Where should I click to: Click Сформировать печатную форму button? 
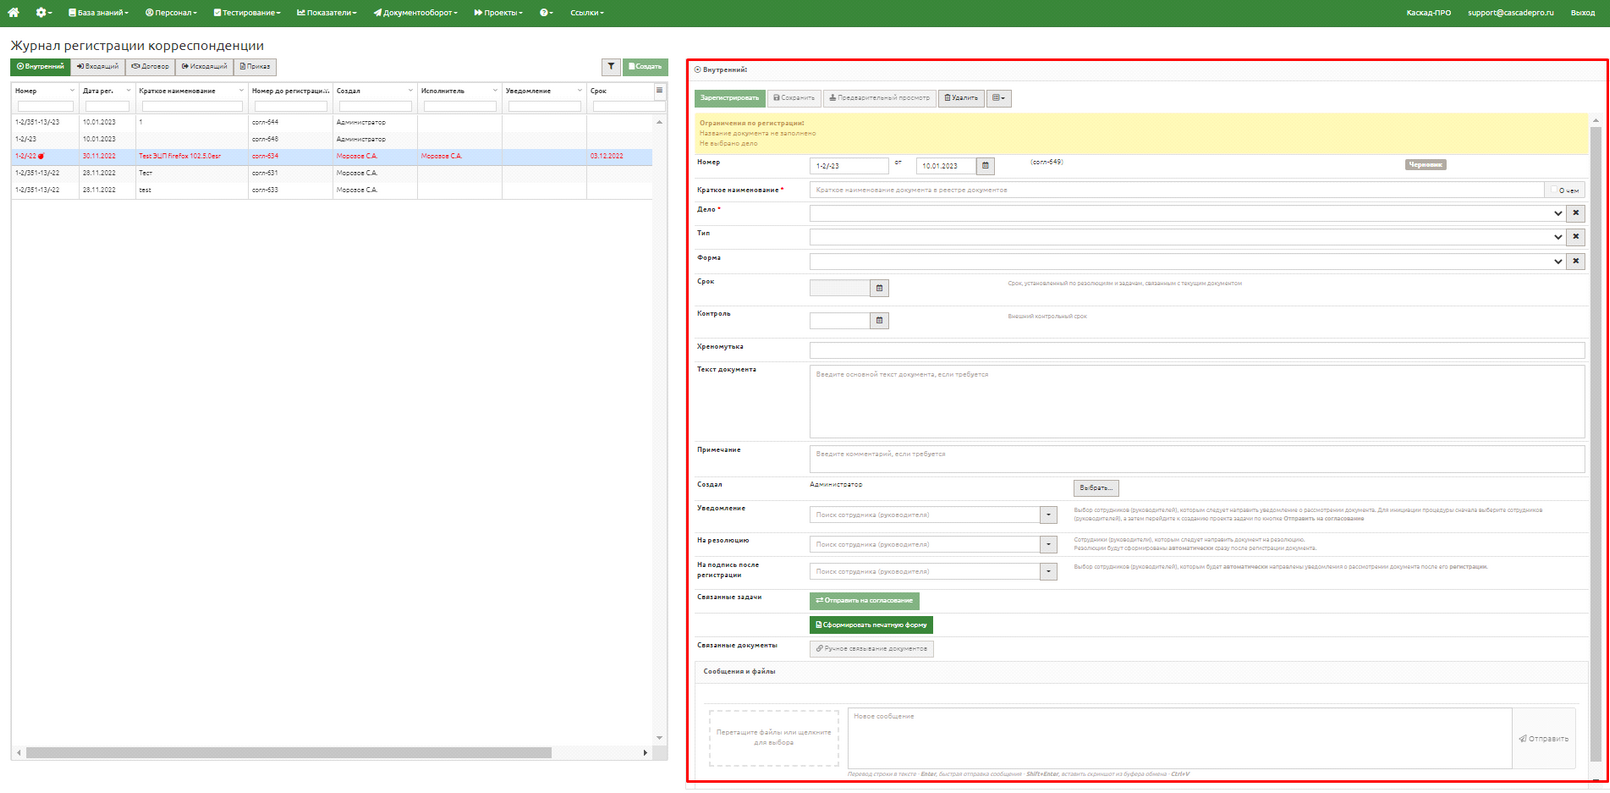pyautogui.click(x=871, y=625)
